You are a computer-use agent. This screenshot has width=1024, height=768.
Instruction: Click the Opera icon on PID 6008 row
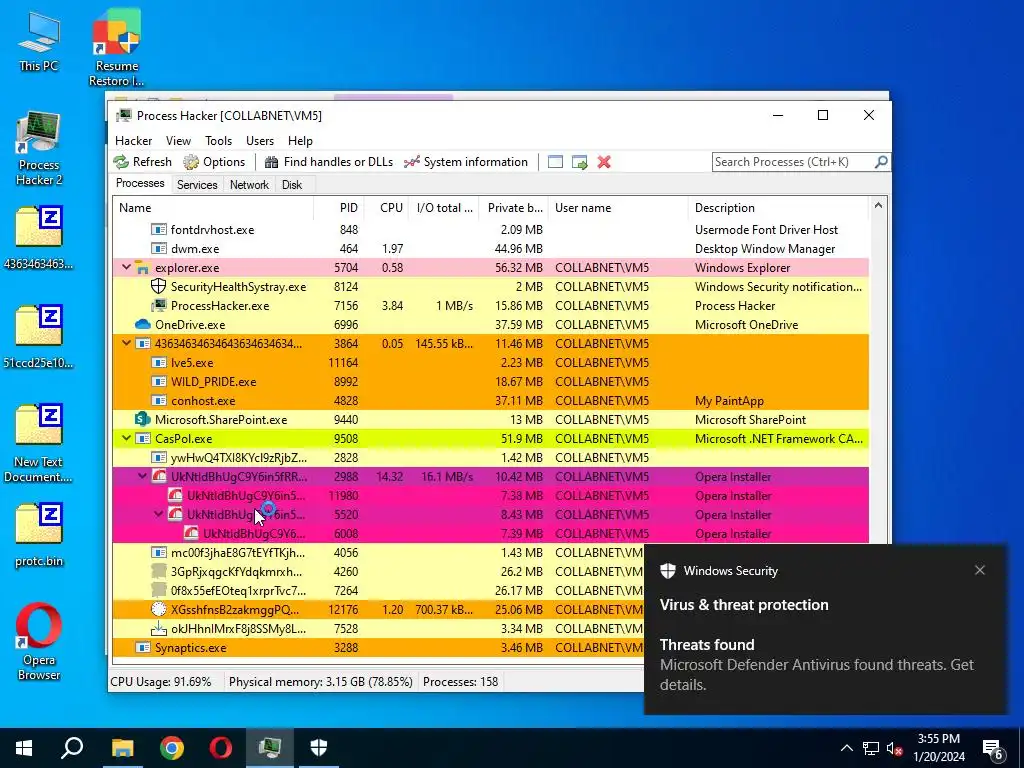point(190,534)
